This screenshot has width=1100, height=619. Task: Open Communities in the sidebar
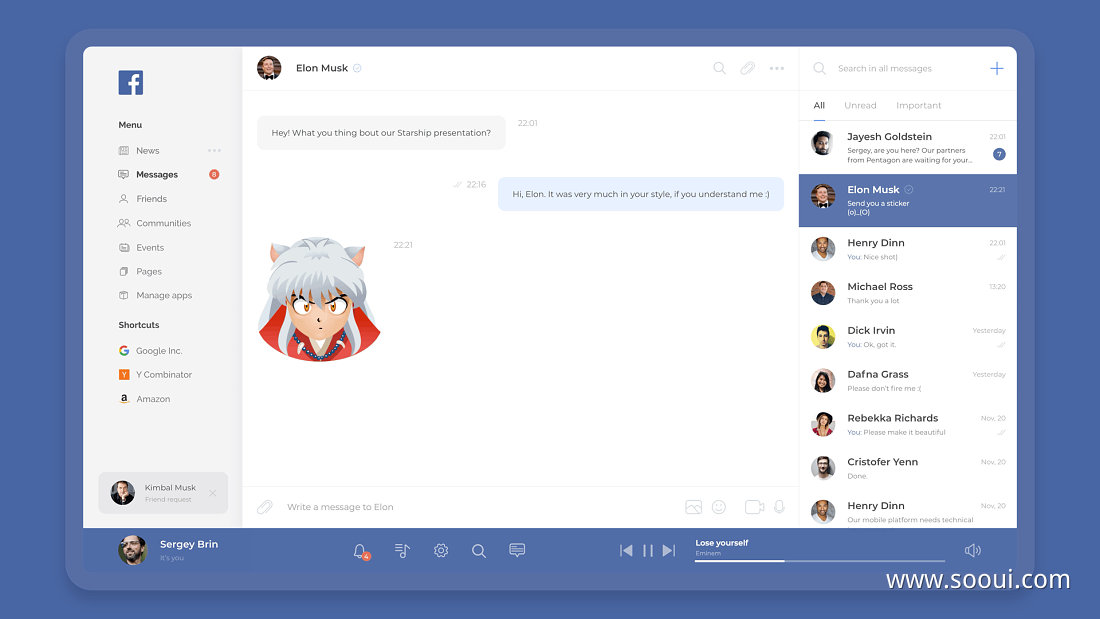(163, 223)
